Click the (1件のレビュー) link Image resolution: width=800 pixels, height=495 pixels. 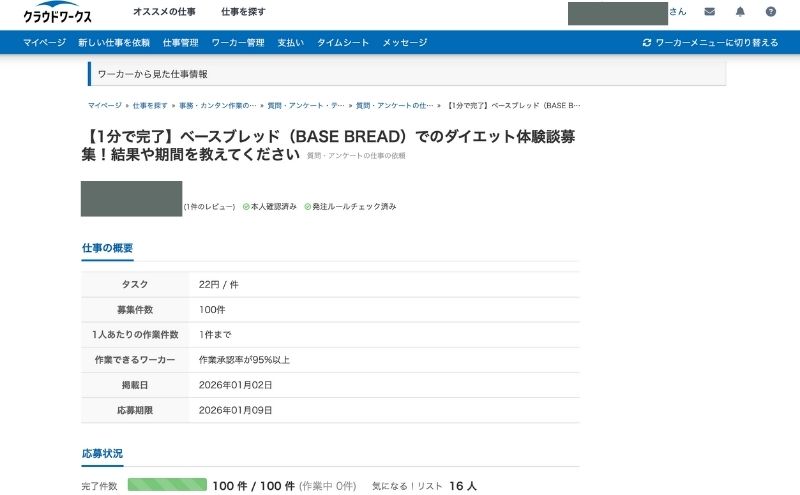coord(209,207)
